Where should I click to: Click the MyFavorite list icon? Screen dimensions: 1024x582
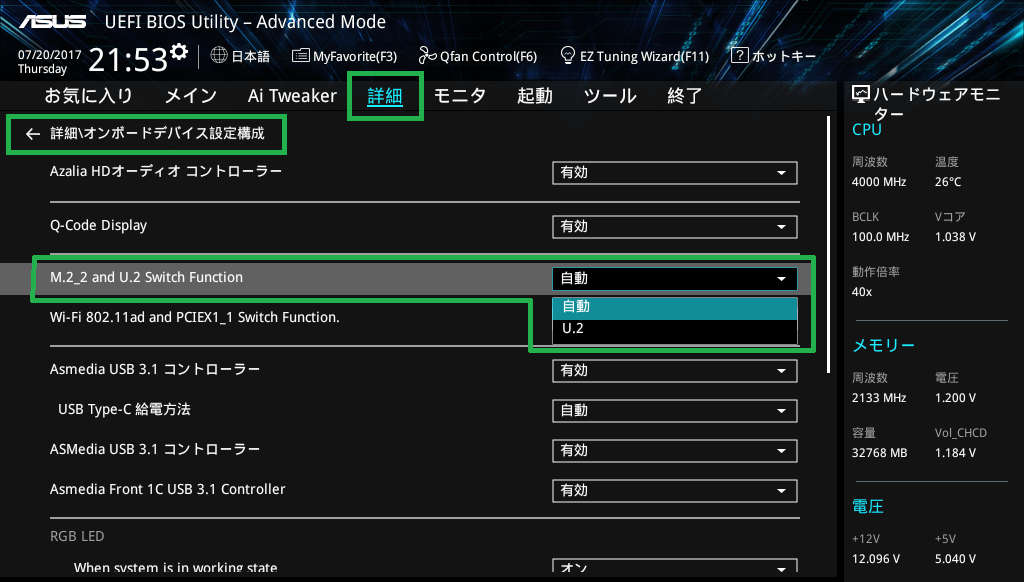click(300, 56)
